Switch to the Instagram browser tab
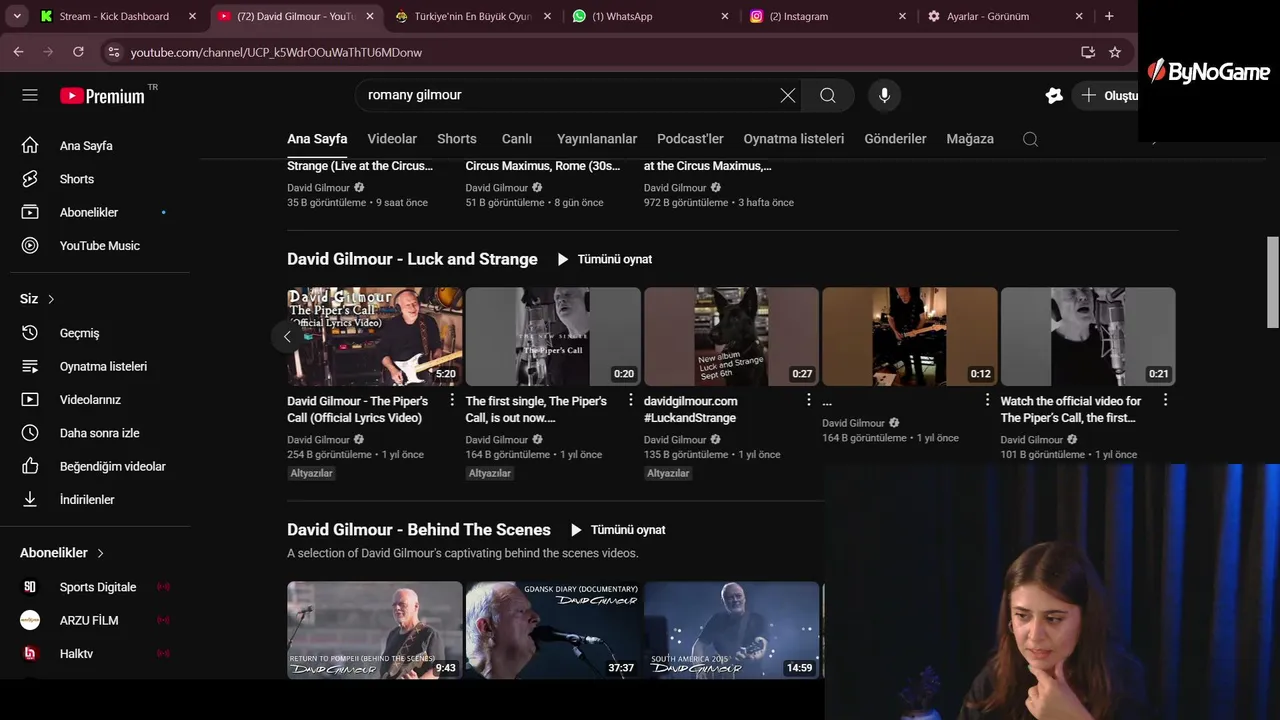Viewport: 1280px width, 720px height. pos(828,16)
